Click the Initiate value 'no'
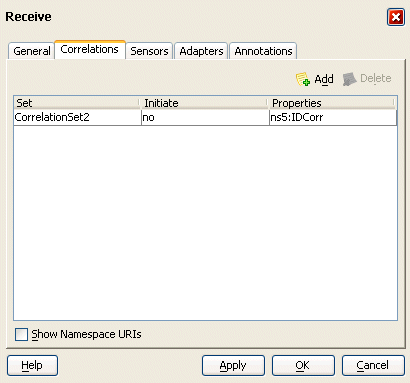410x383 pixels. click(205, 117)
